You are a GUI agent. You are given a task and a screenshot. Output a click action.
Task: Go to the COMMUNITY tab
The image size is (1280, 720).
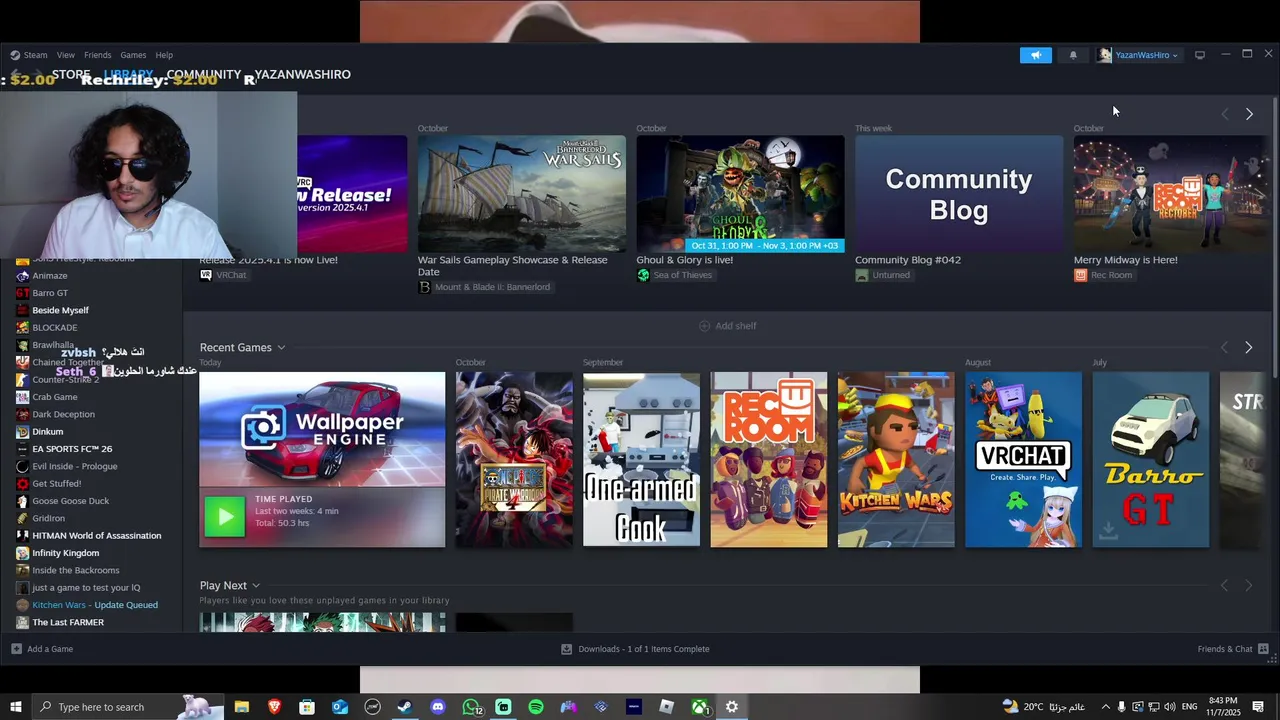(x=204, y=75)
